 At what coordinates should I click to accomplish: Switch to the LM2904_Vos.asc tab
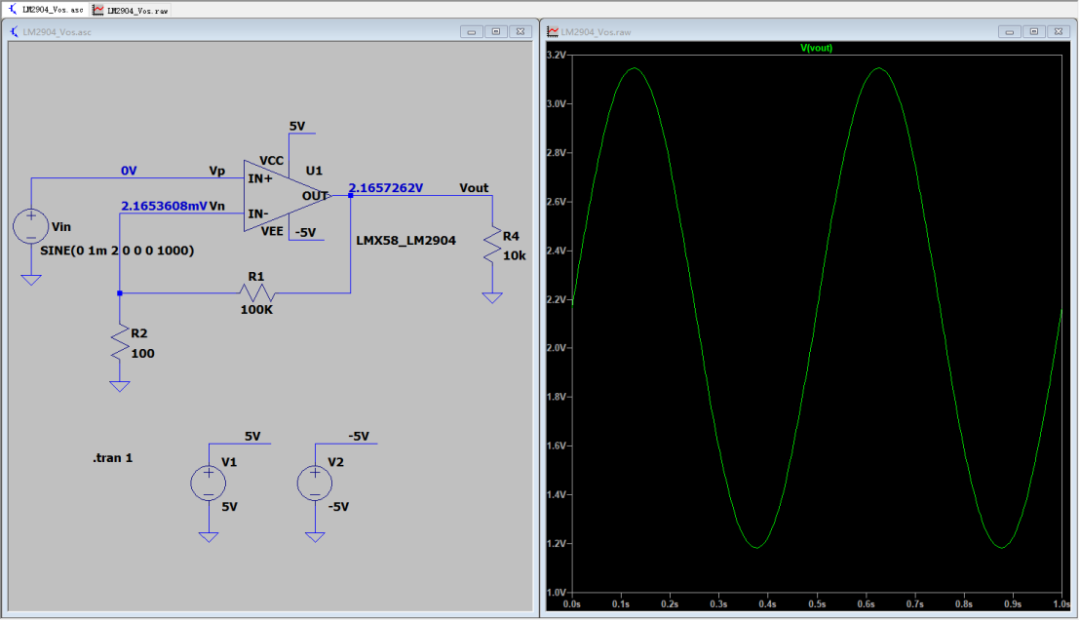pos(45,10)
